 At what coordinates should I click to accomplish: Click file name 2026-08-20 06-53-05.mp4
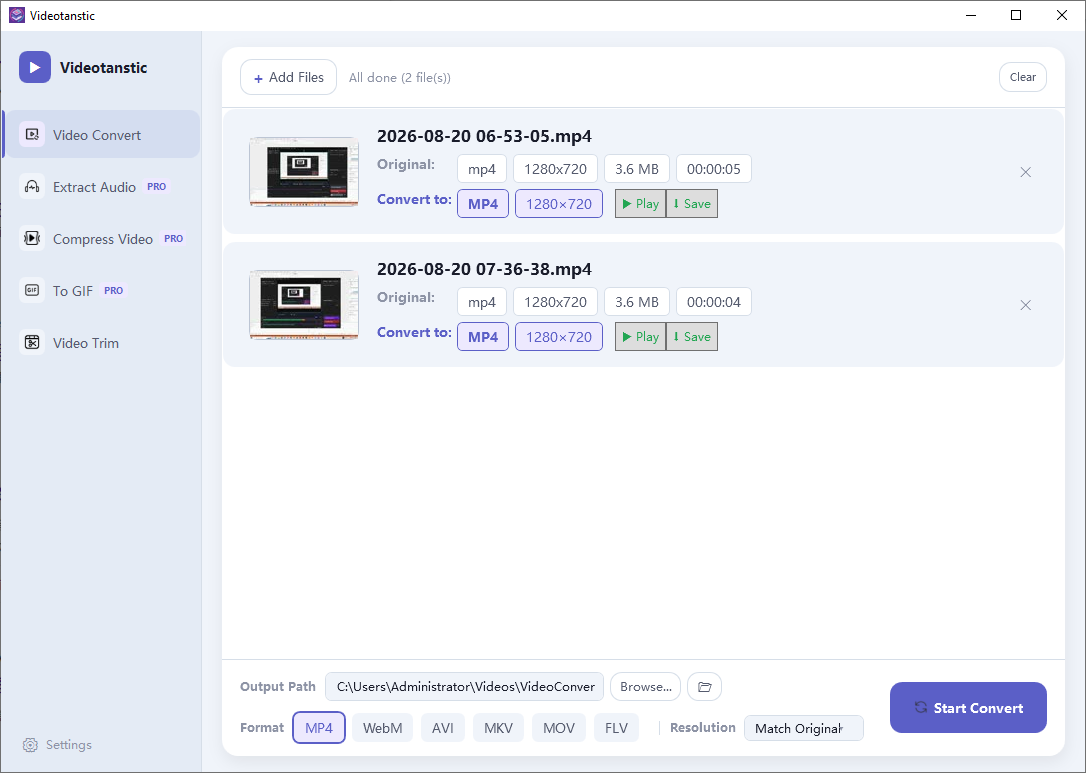(484, 136)
